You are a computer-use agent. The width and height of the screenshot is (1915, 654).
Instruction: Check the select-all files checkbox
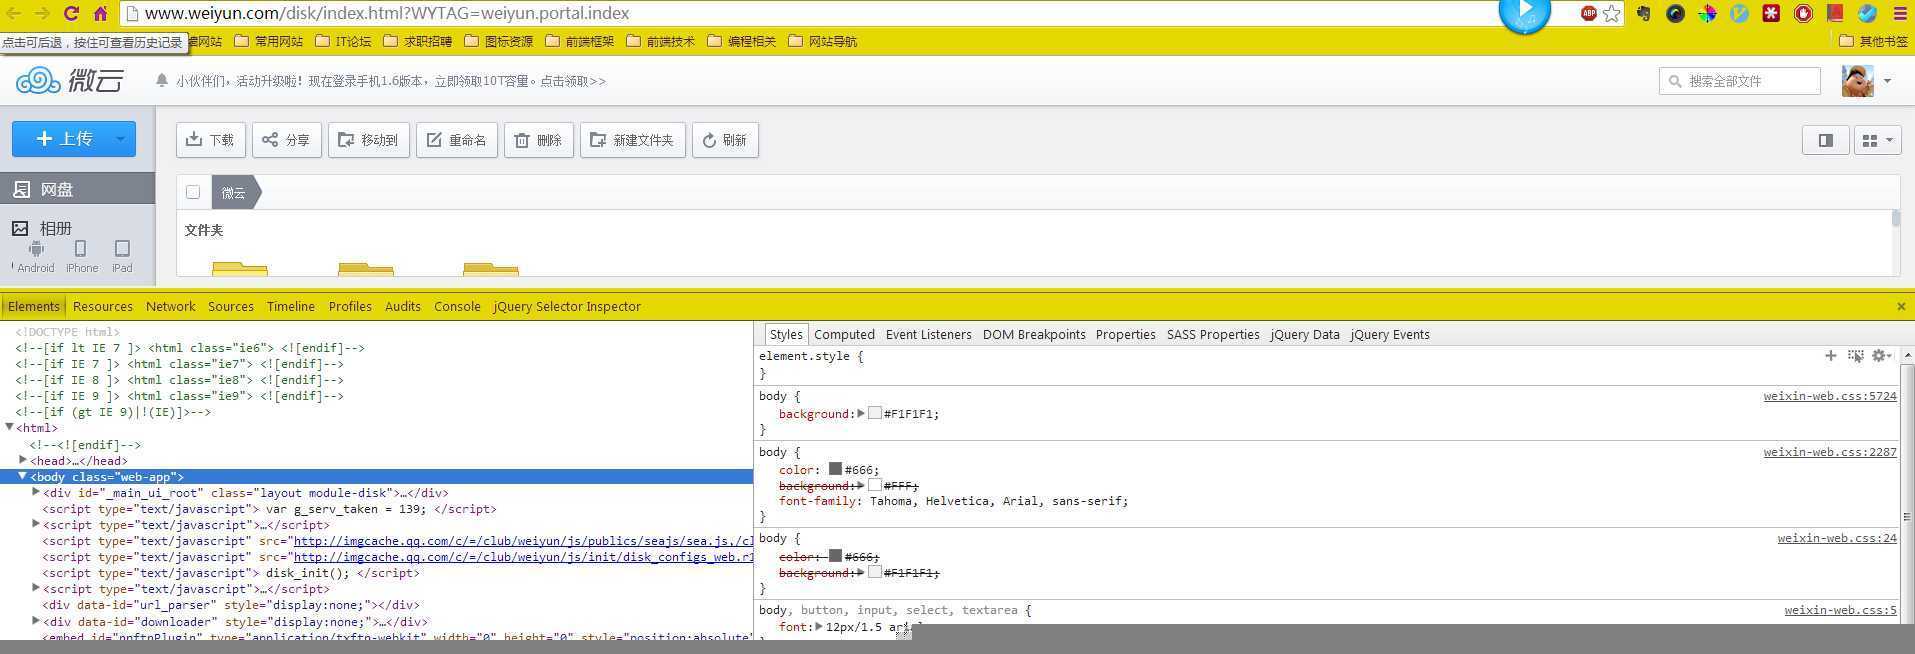pos(193,192)
